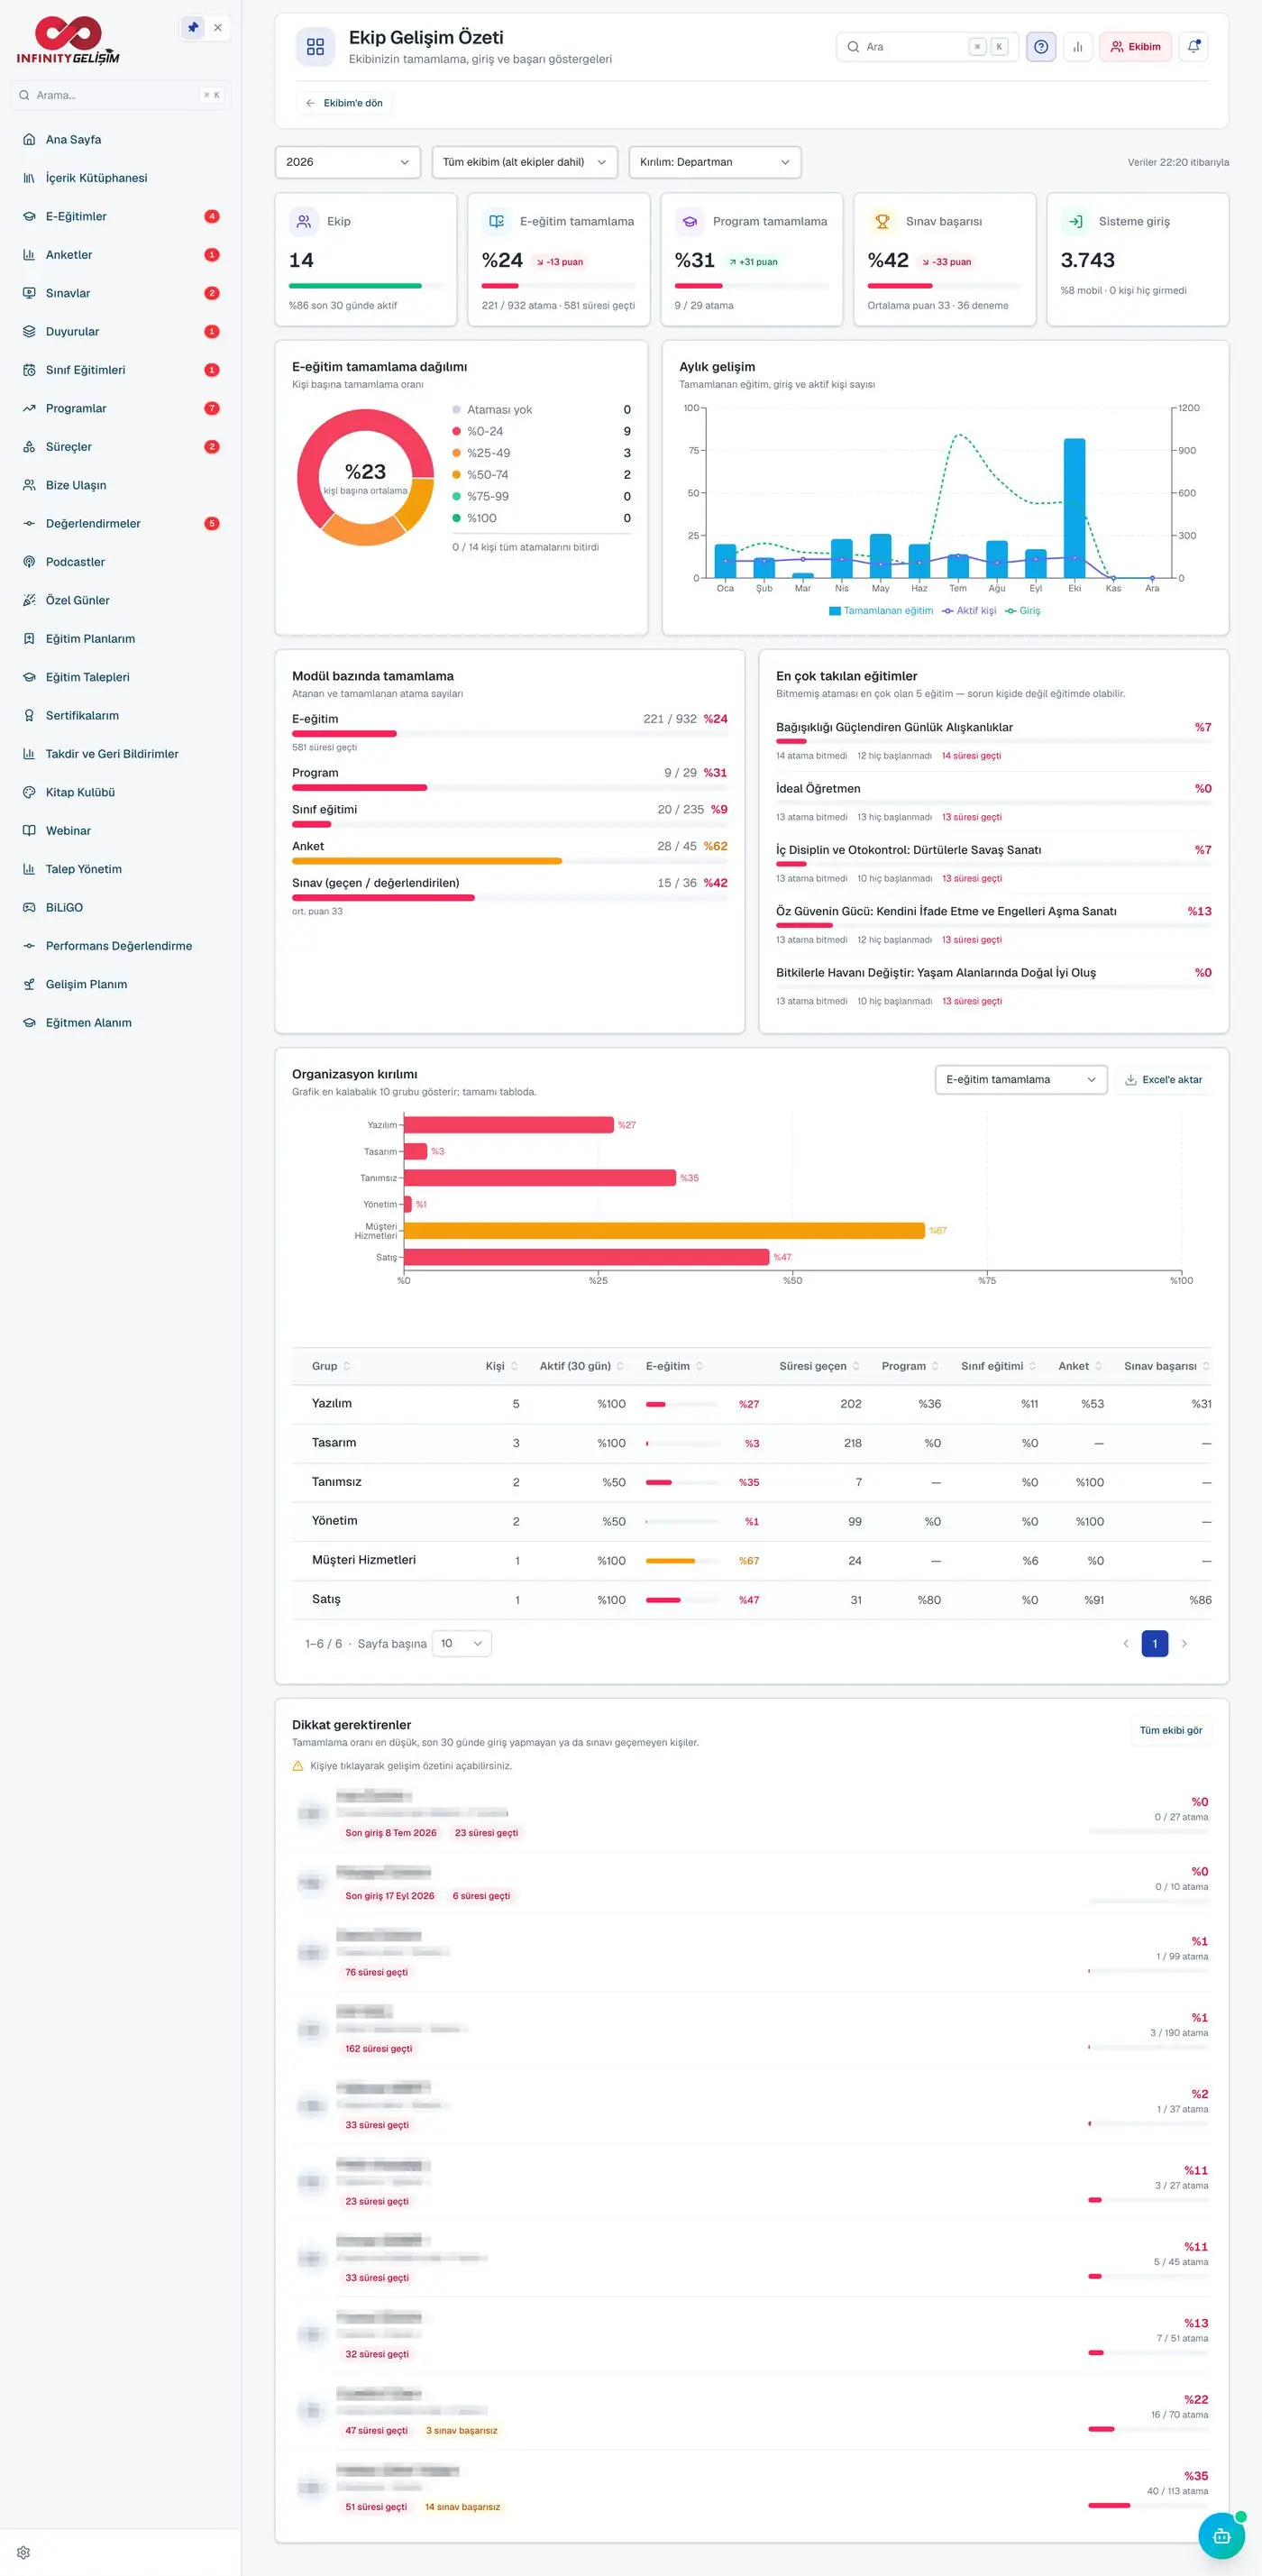Toggle Tamamlanan eğitim legend in chart
This screenshot has height=2576, width=1262.
coord(881,610)
